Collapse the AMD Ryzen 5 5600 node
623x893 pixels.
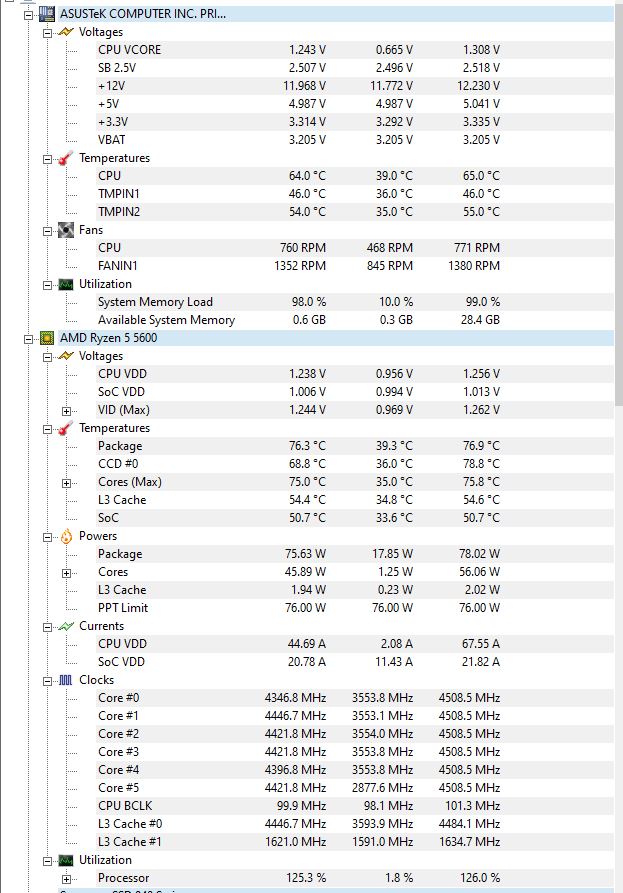(x=28, y=339)
